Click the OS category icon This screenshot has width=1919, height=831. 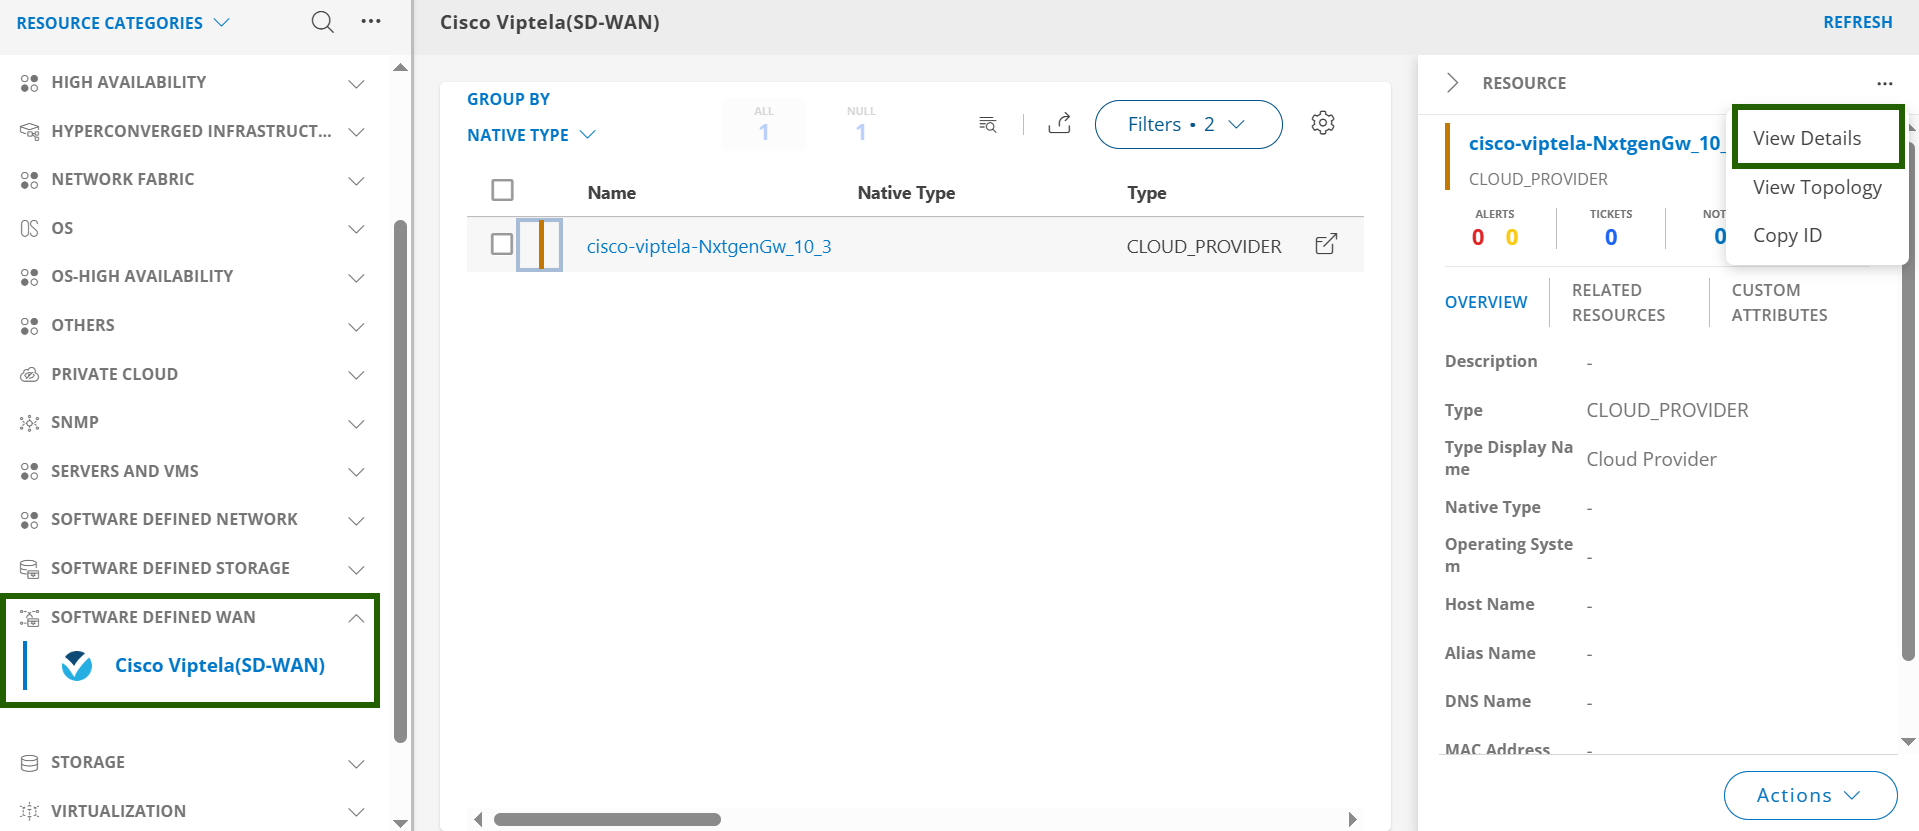point(30,228)
